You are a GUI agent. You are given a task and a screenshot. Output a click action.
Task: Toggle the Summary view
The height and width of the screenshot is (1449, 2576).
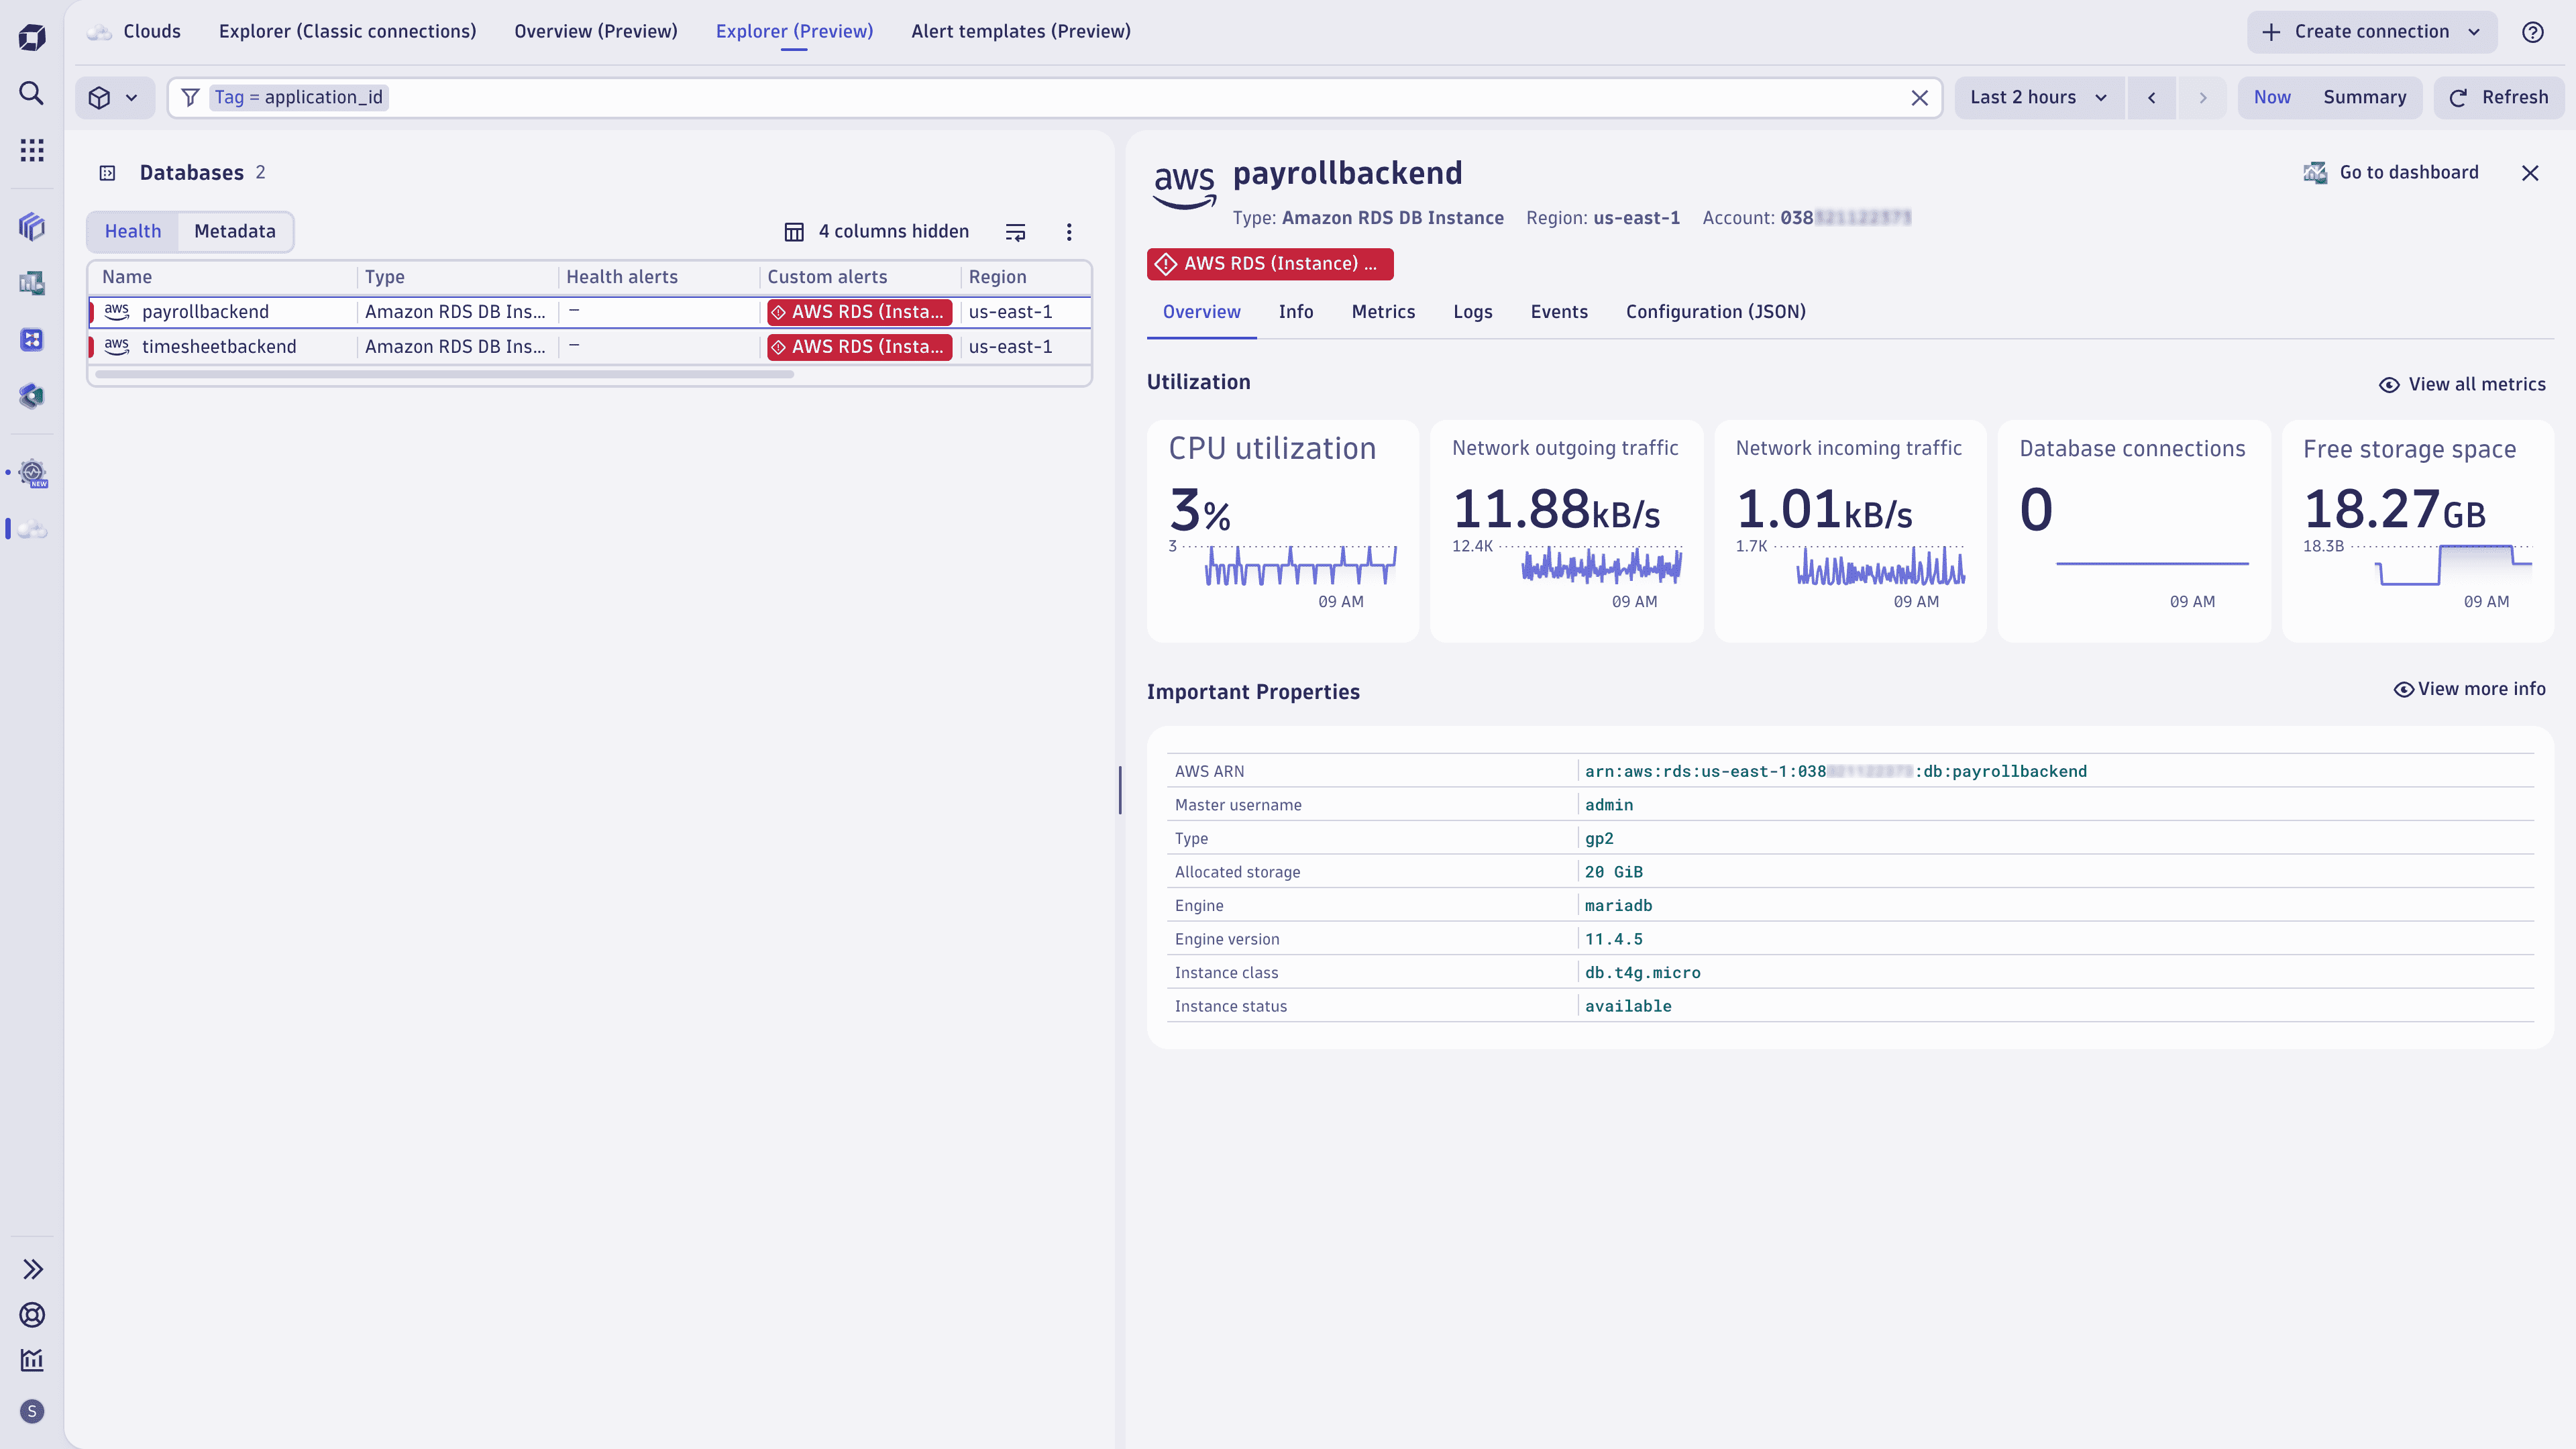click(2364, 98)
